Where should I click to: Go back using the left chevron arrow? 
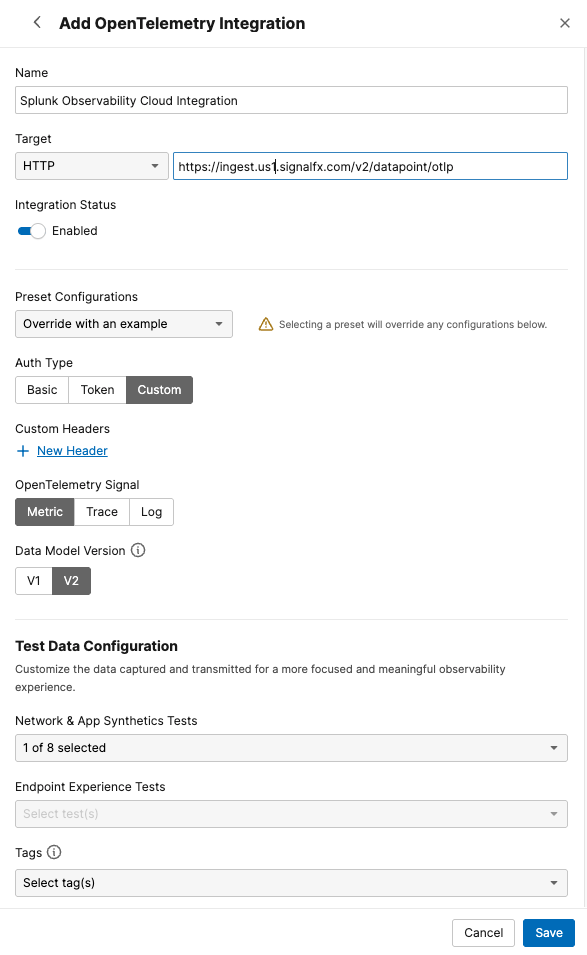tap(37, 23)
